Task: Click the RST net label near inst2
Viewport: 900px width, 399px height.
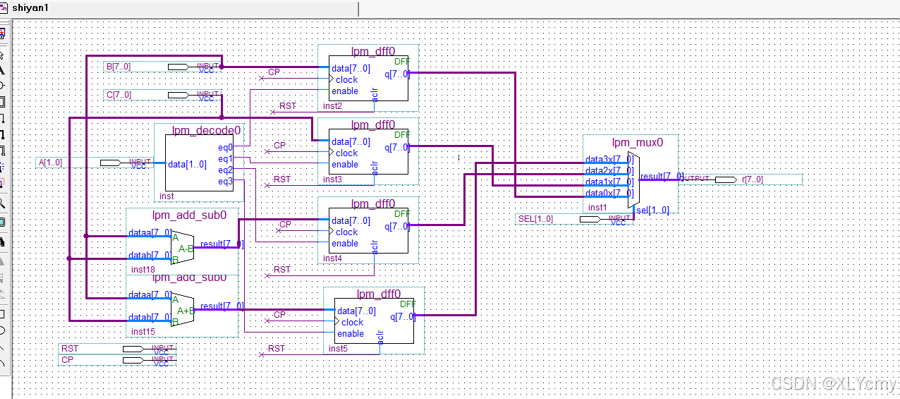Action: tap(287, 106)
